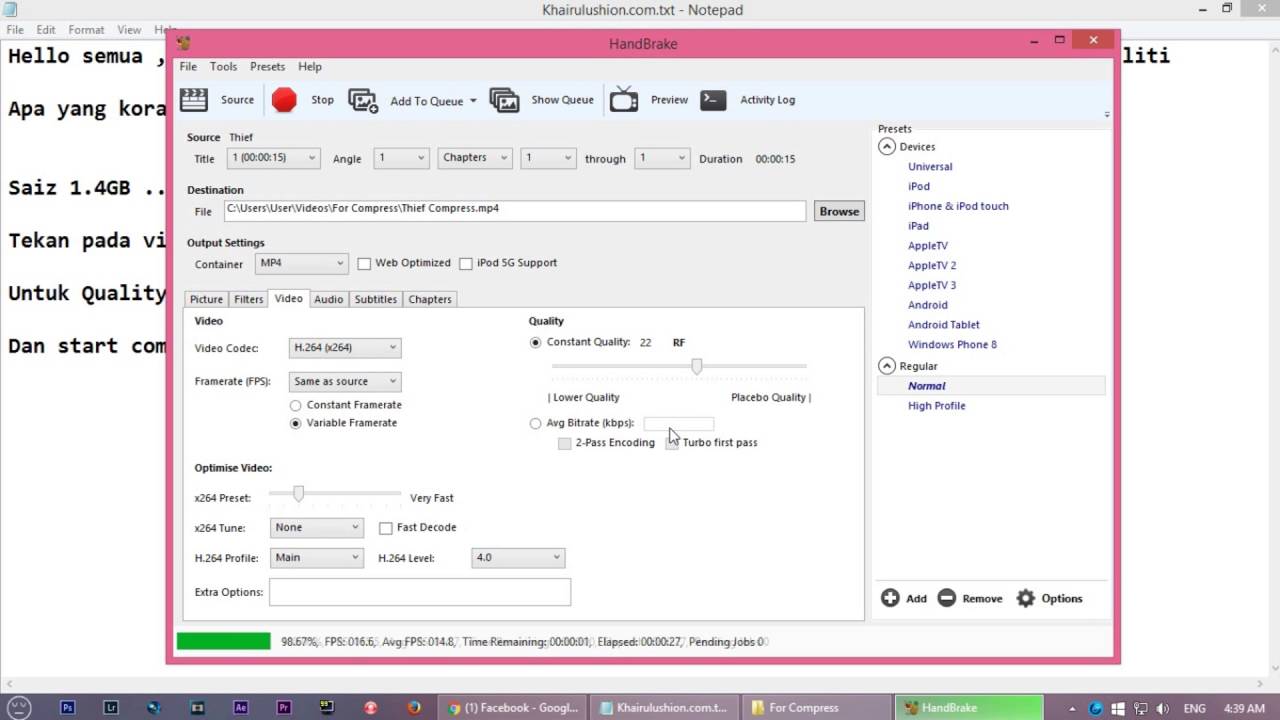
Task: Open Firefox from the taskbar
Action: pos(414,707)
